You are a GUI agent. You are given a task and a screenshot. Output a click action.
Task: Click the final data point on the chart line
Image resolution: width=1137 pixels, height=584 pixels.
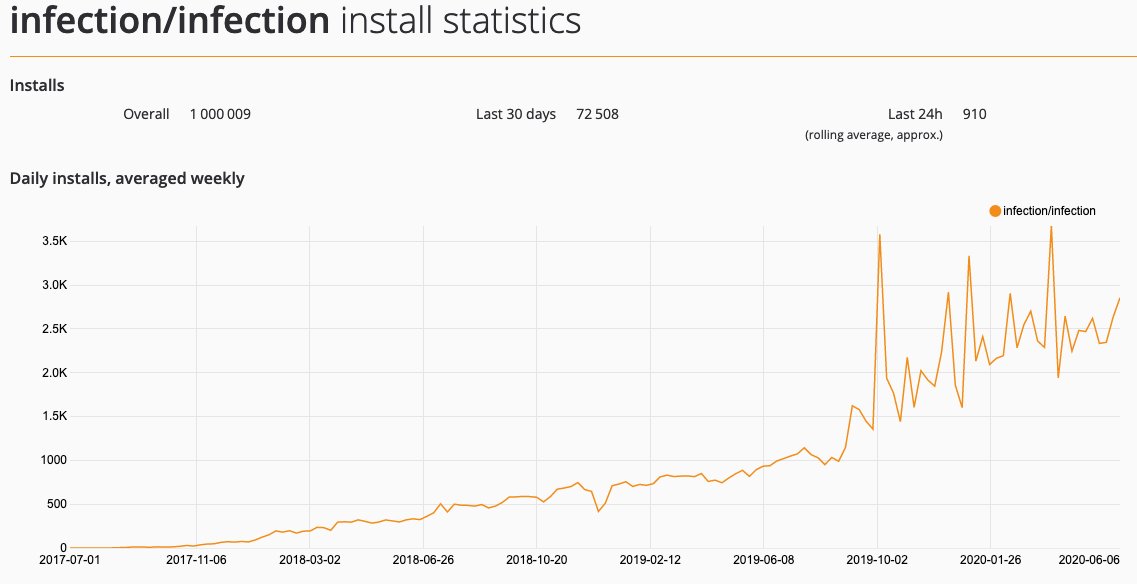point(1120,298)
